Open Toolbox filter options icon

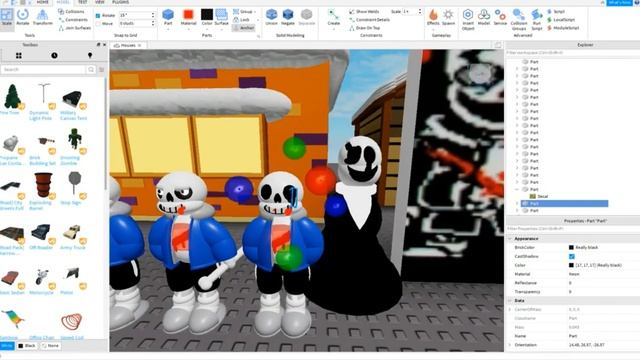coord(102,70)
